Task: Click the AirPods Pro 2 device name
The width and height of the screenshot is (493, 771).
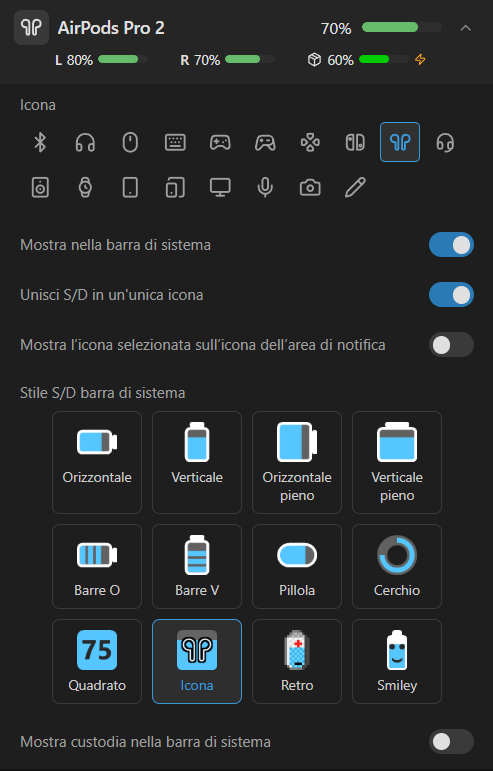Action: point(111,28)
